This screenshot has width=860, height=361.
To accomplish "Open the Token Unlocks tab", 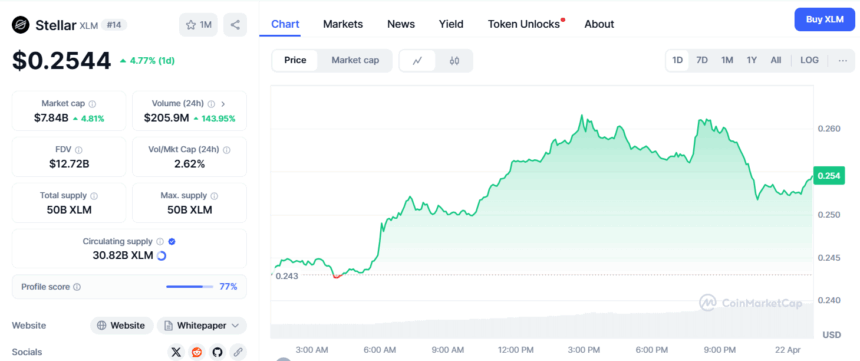I will pos(524,24).
